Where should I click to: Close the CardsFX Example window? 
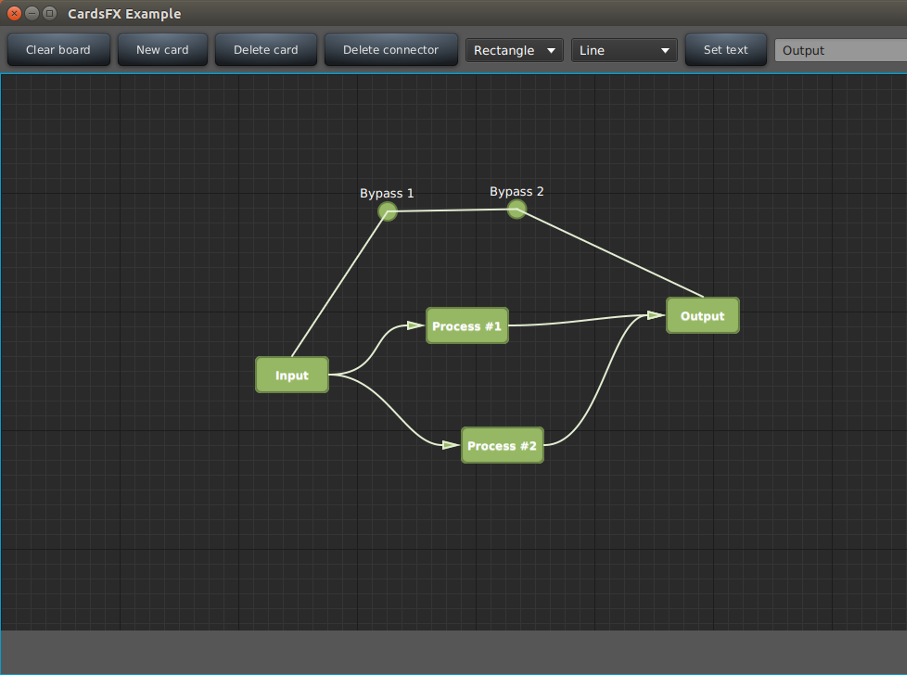(14, 13)
